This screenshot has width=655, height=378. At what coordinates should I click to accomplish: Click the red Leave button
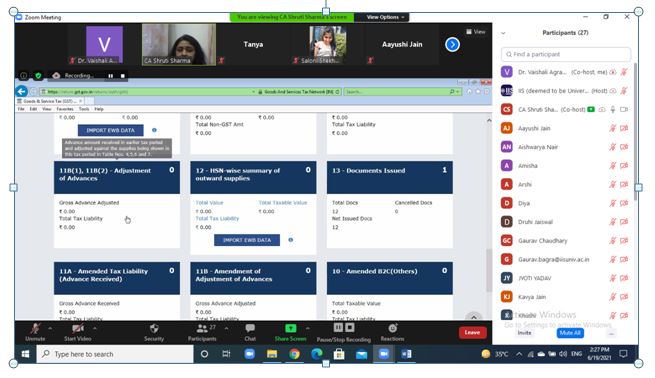tap(472, 332)
